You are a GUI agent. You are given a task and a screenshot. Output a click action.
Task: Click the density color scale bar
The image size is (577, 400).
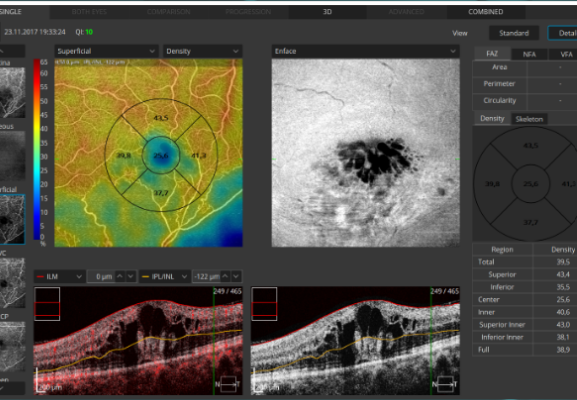tap(37, 149)
